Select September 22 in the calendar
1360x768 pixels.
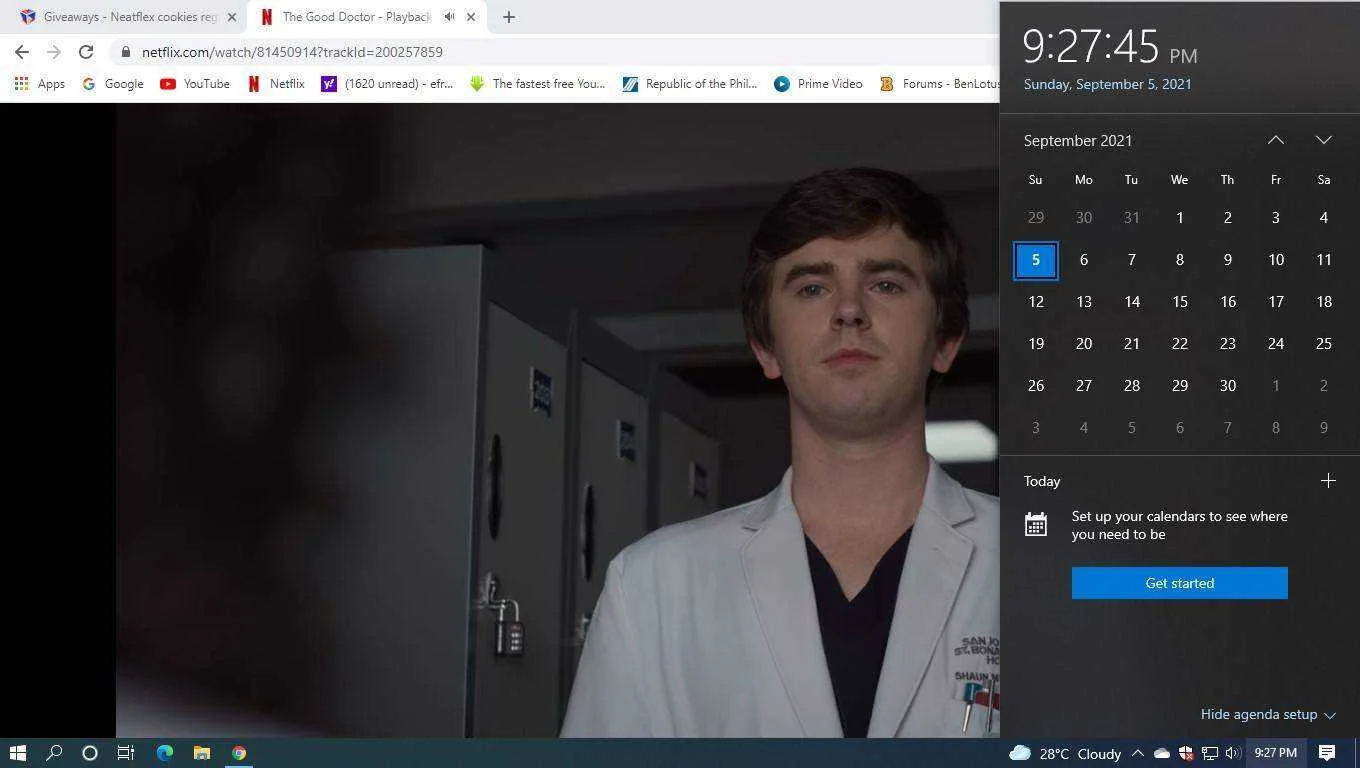click(x=1179, y=344)
